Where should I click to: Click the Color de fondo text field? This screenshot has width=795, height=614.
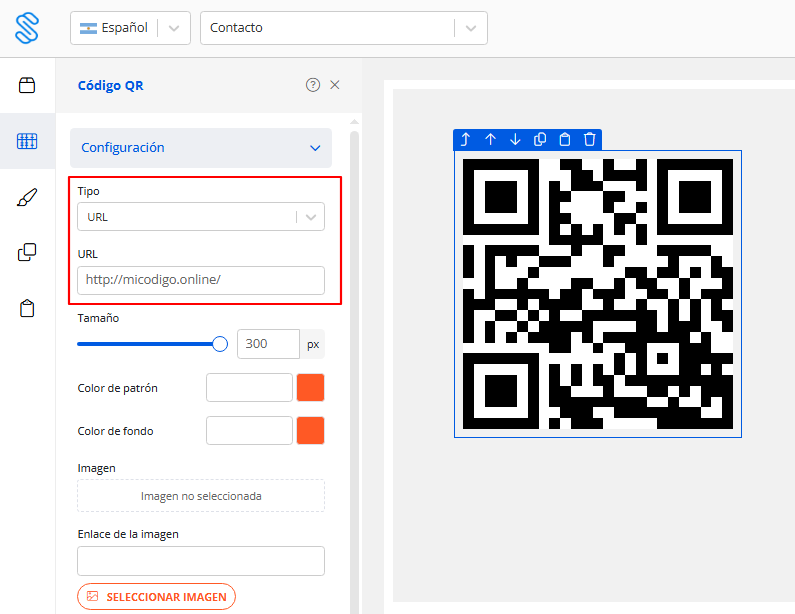click(x=249, y=430)
